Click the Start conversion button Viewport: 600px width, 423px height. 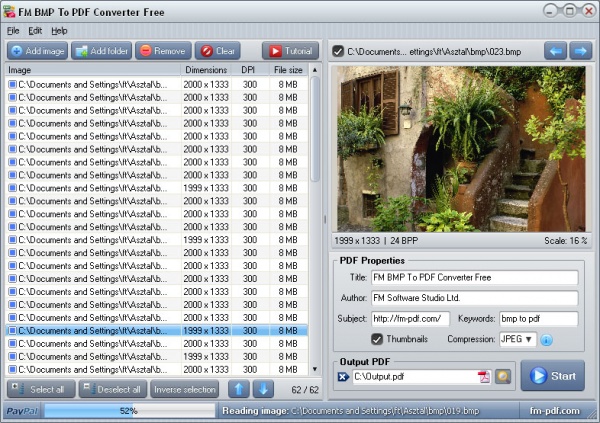(552, 376)
